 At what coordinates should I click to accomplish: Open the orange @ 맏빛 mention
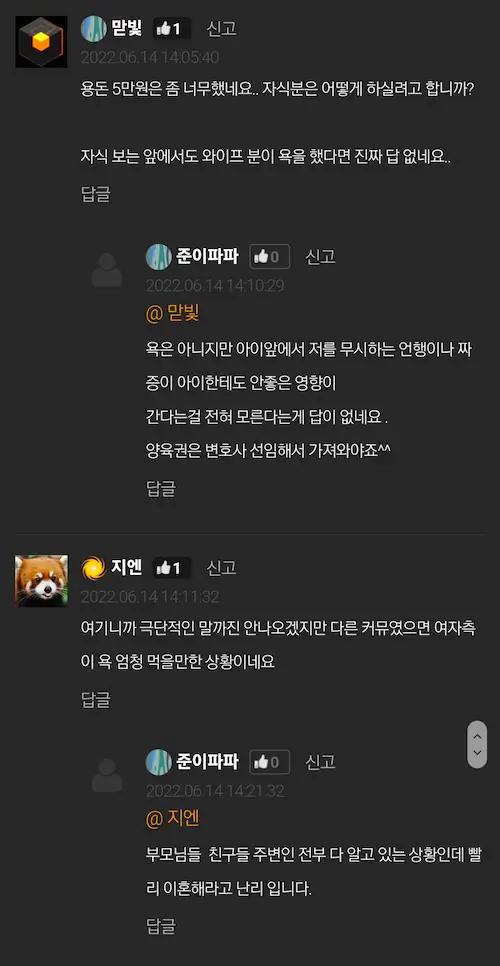click(172, 314)
